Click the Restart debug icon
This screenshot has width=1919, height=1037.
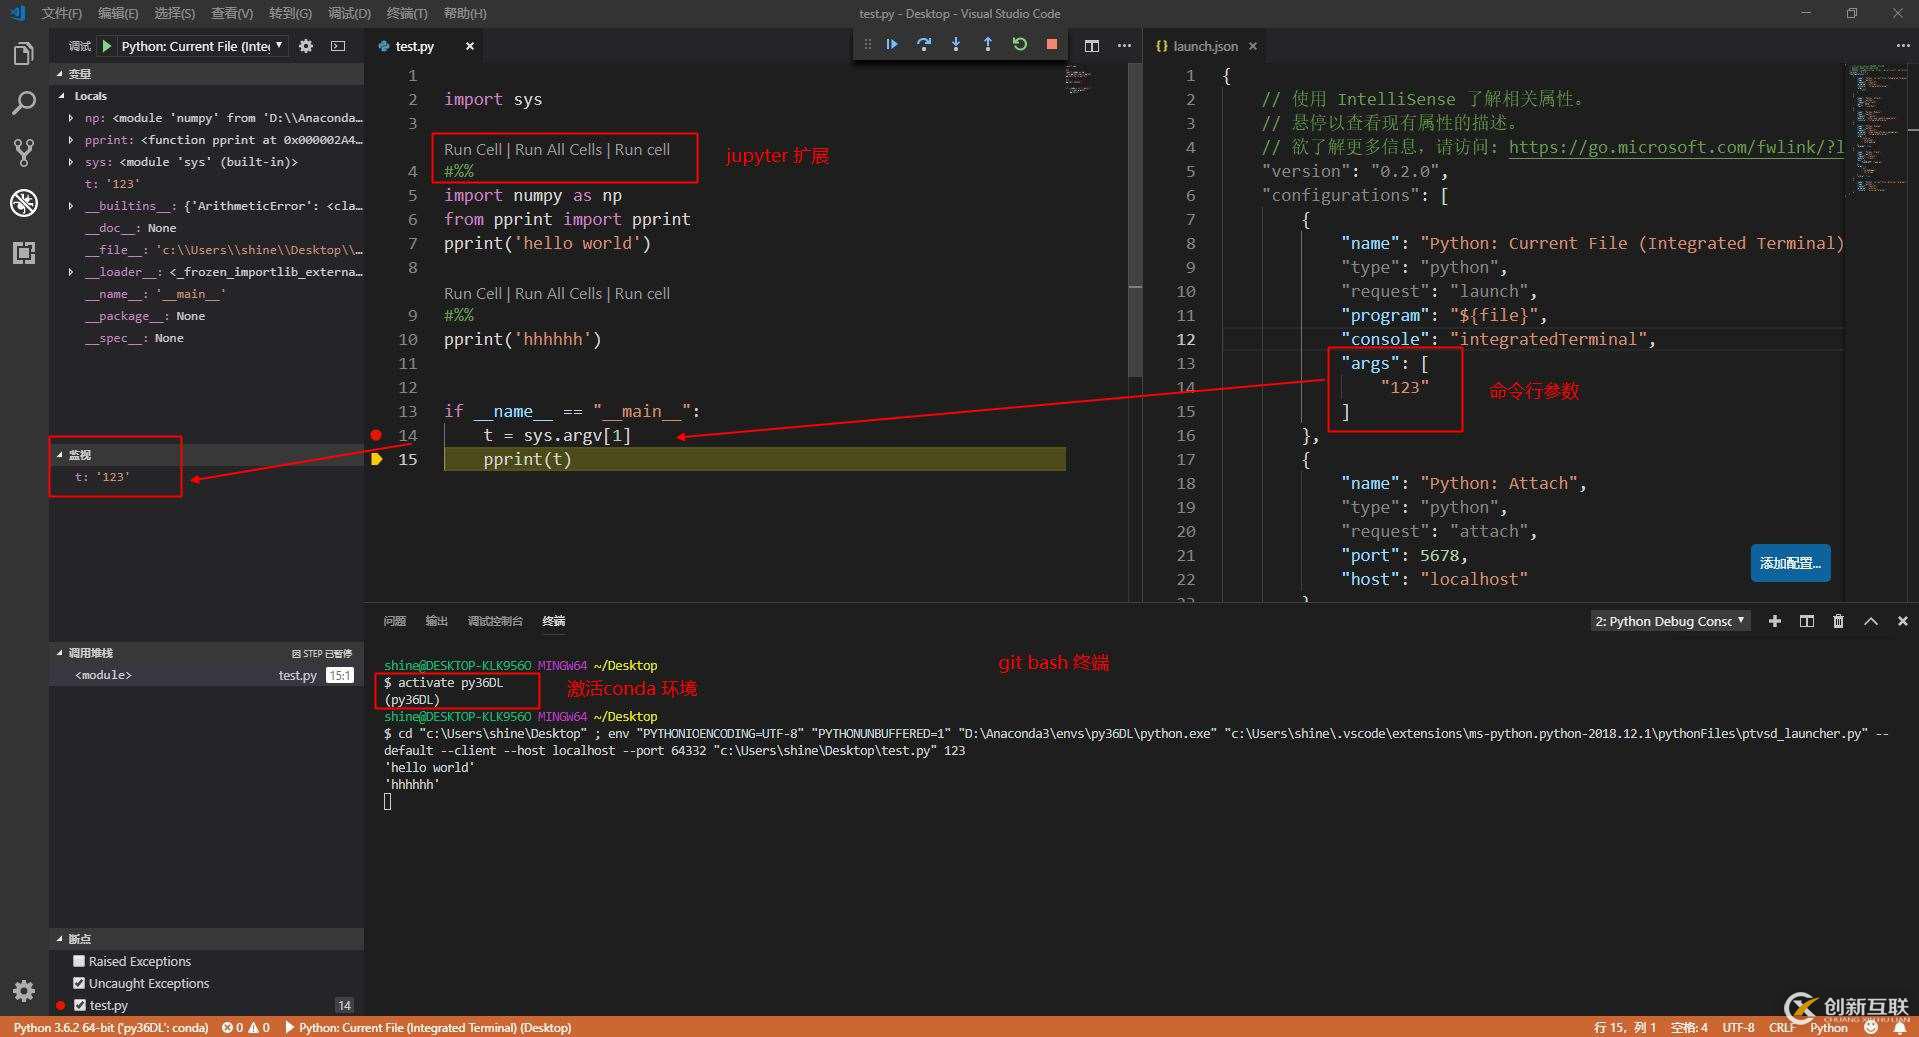pos(1019,45)
